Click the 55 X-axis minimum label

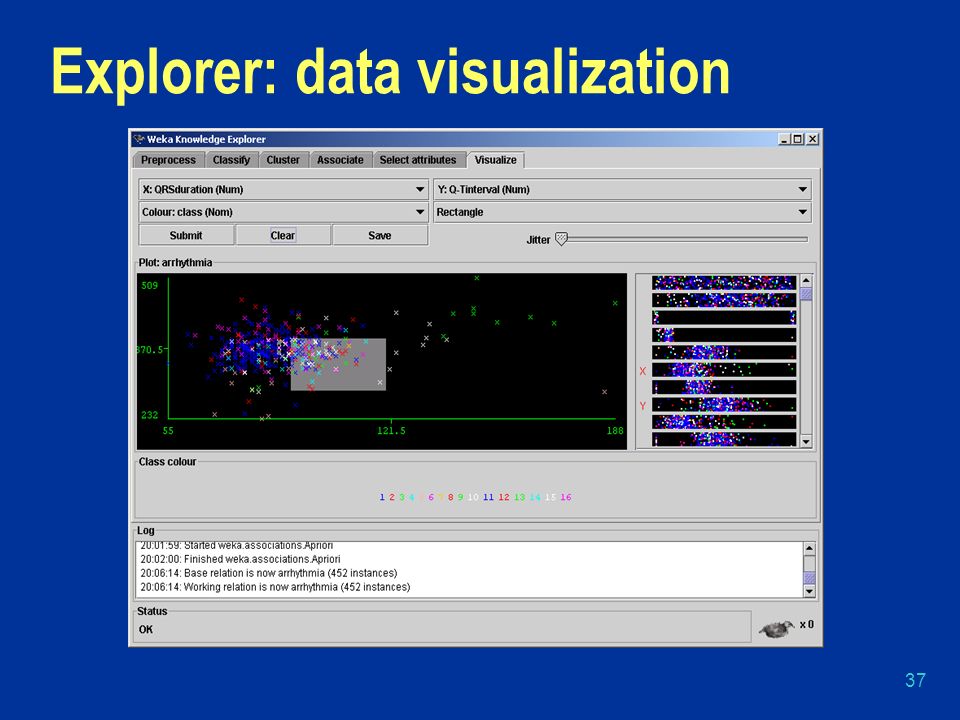click(x=168, y=431)
